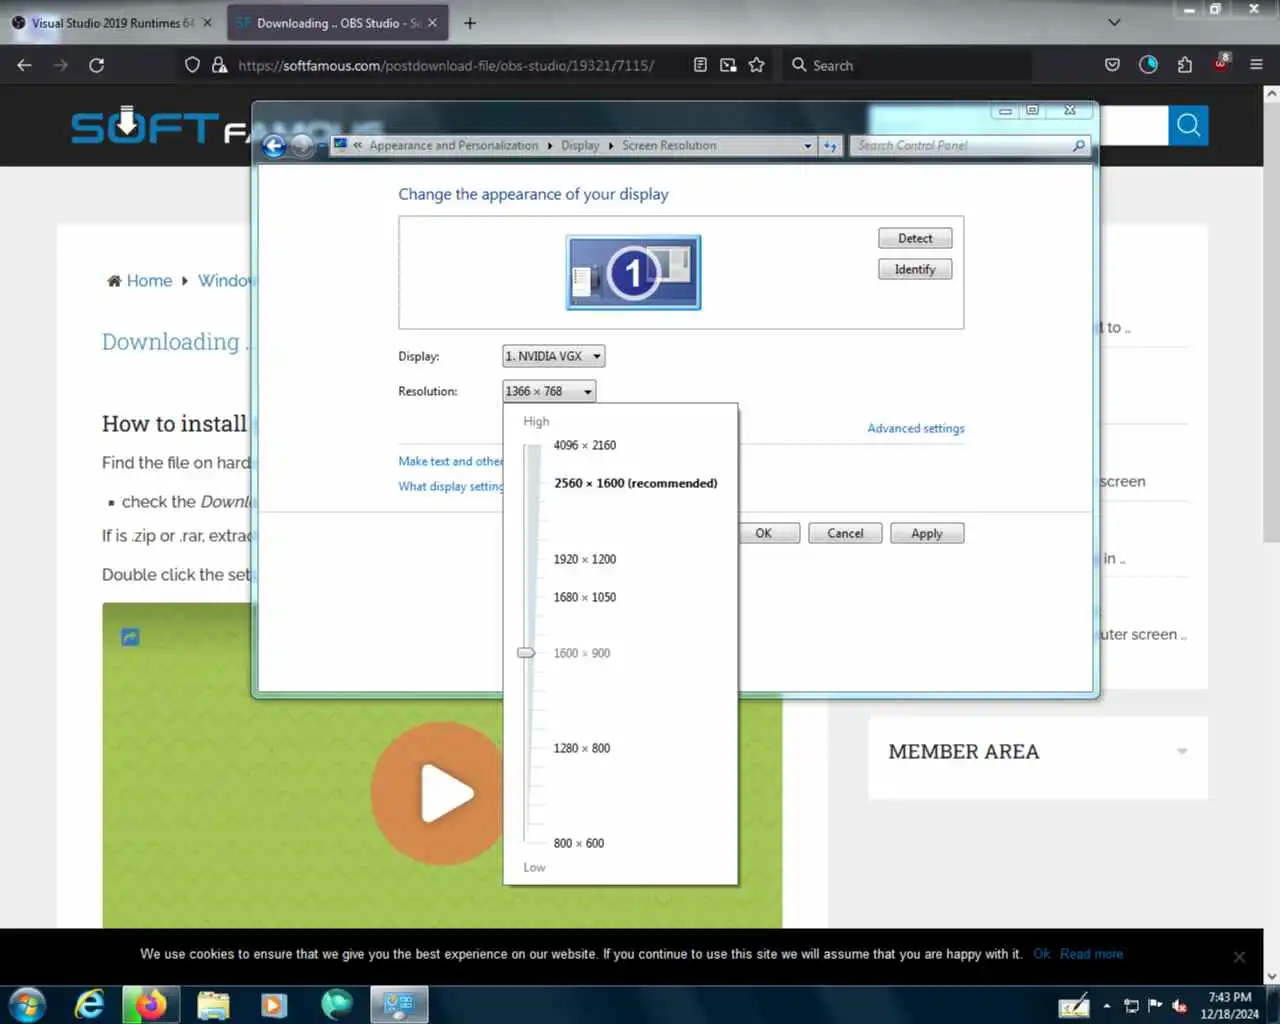The image size is (1280, 1024).
Task: Open a new tab with plus icon
Action: point(469,23)
